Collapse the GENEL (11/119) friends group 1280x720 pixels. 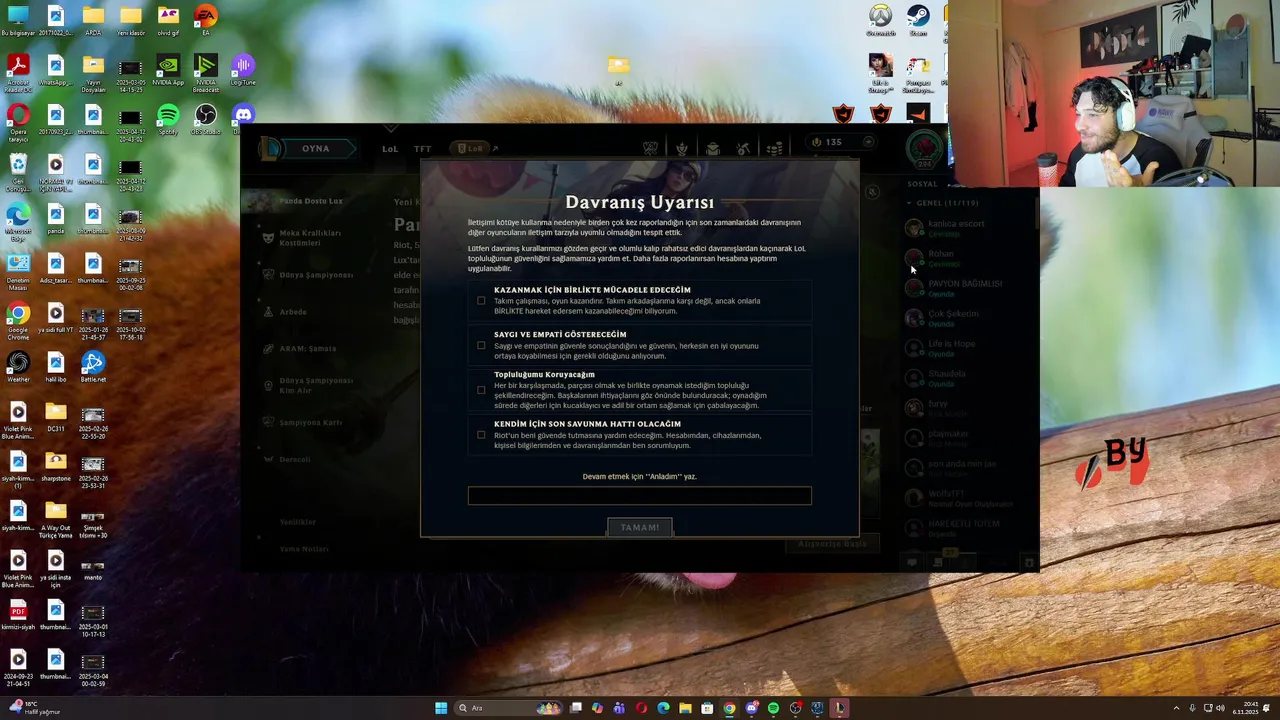coord(943,203)
